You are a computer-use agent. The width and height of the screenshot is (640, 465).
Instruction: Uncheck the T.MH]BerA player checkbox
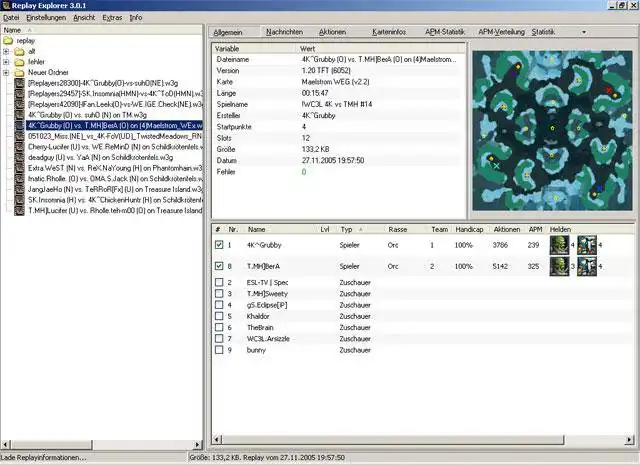tap(219, 266)
